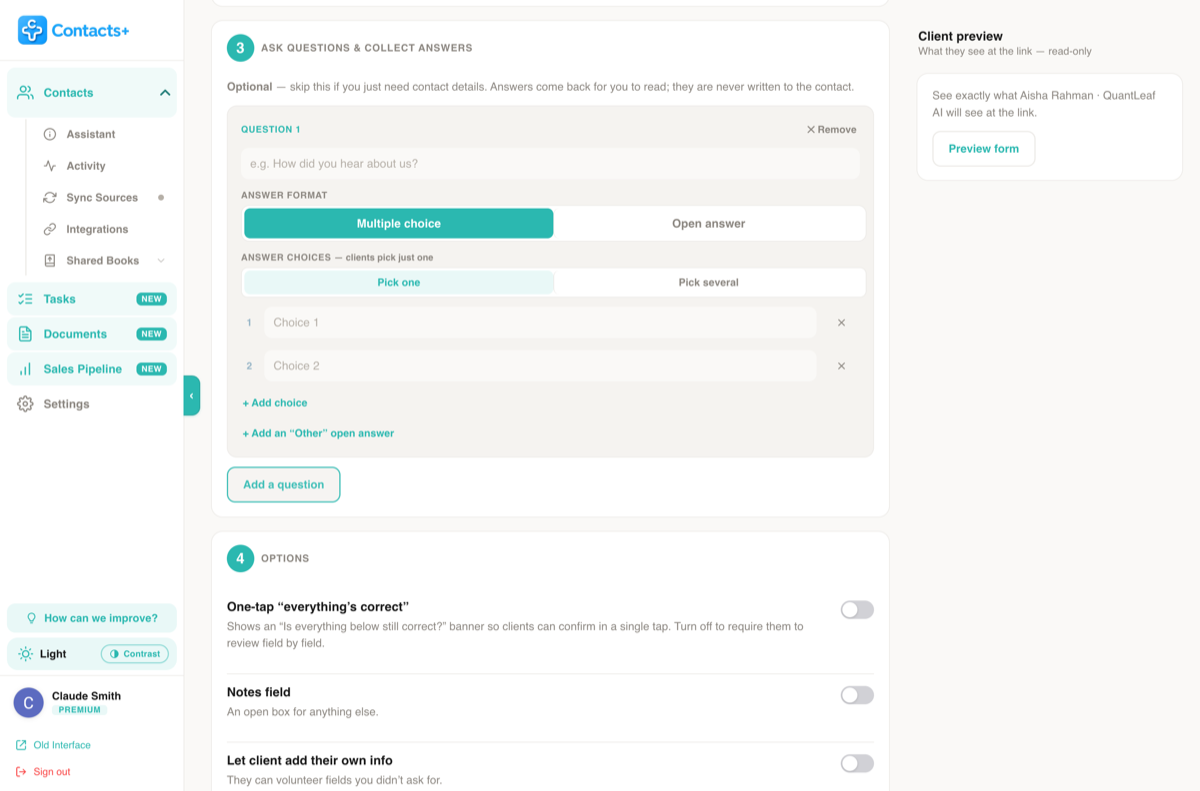Screen dimensions: 1200x791
Task: Collapse sidebar with the teal arrow handle
Action: click(192, 395)
